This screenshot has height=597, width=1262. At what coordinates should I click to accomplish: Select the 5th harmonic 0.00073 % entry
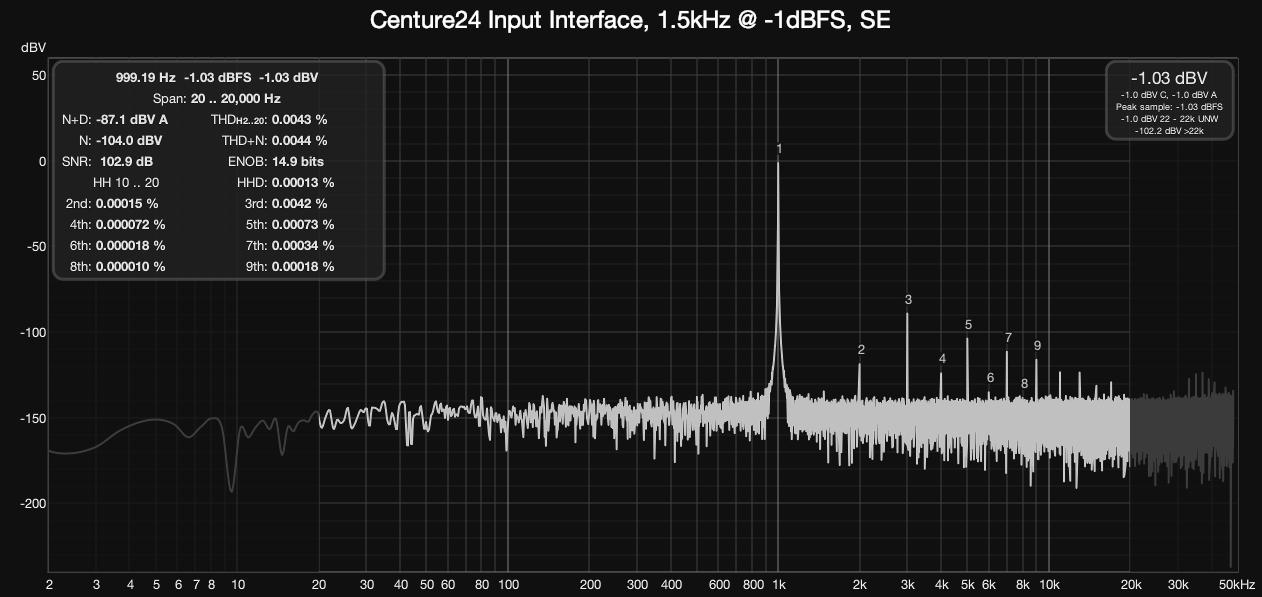tap(289, 224)
